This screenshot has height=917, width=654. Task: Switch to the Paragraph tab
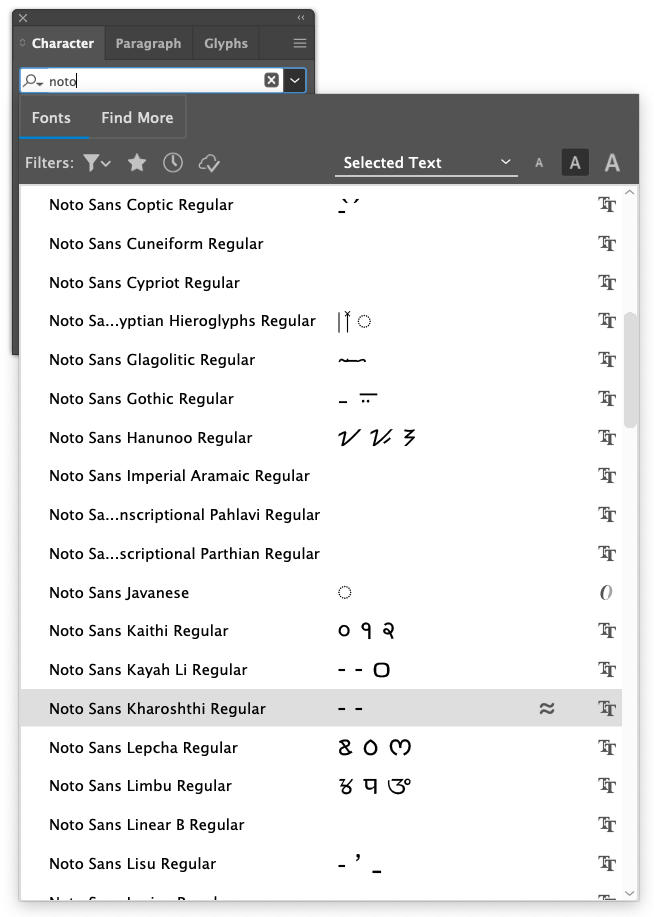(x=149, y=43)
